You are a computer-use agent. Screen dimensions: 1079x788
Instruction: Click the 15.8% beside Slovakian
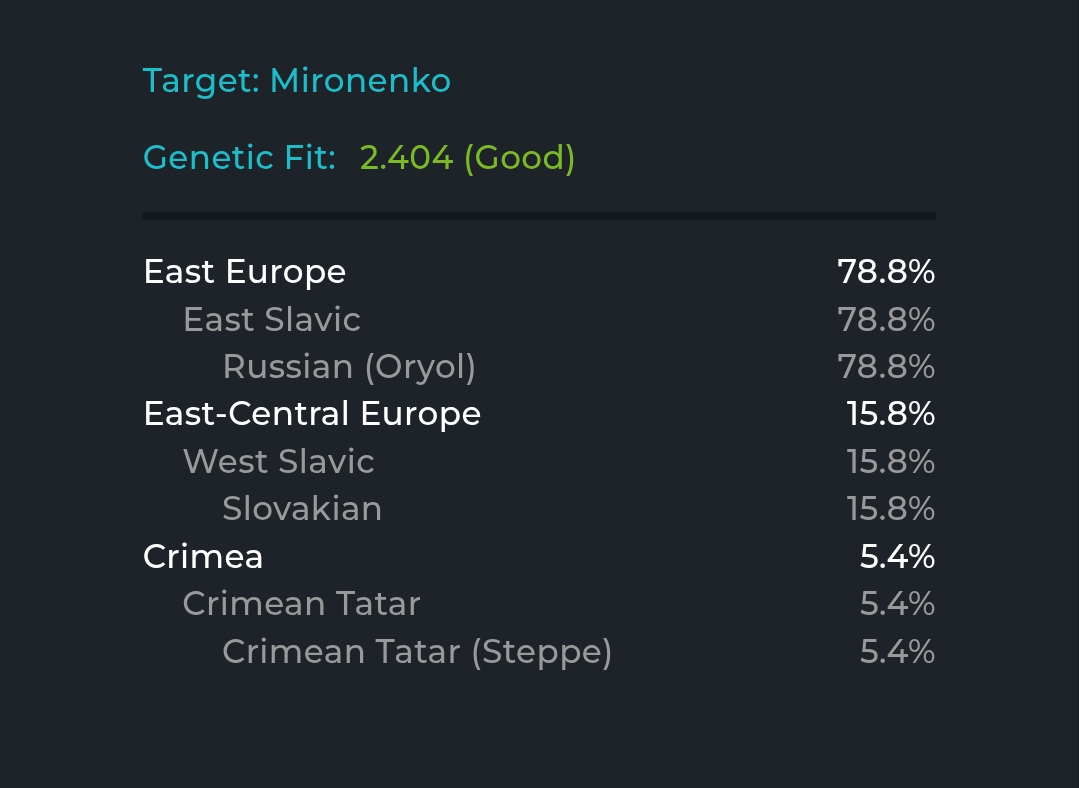click(891, 509)
